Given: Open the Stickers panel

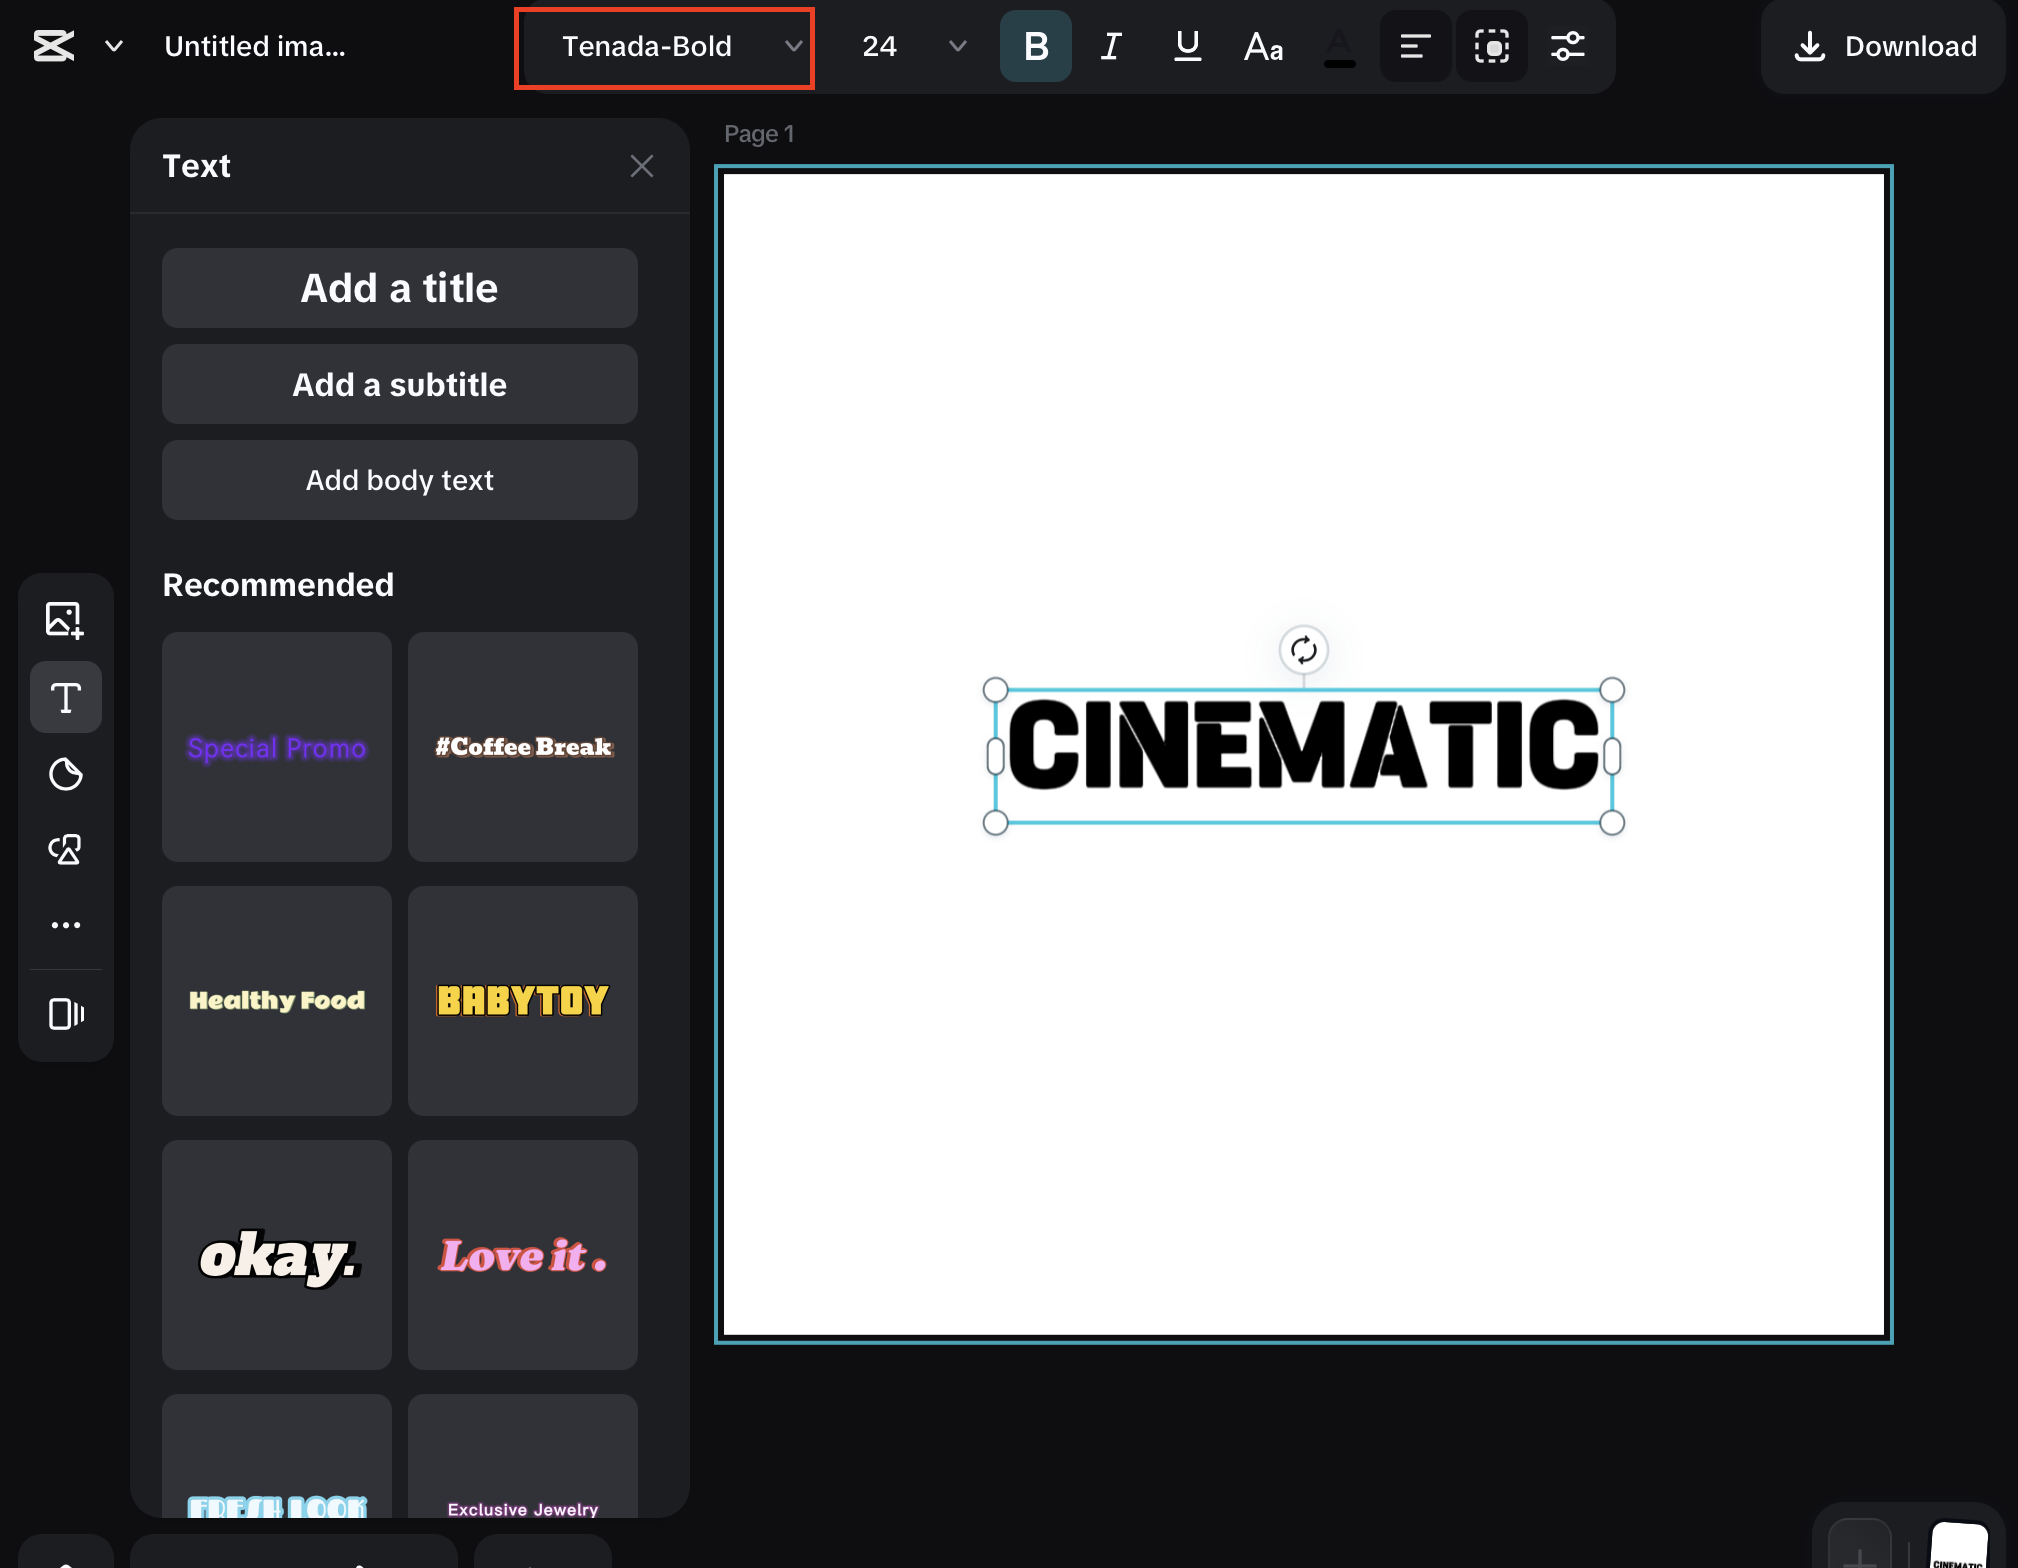Looking at the screenshot, I should (x=66, y=775).
